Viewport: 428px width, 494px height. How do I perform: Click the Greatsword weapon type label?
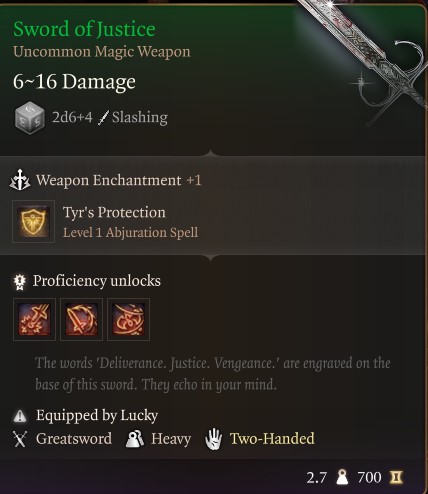[x=74, y=439]
